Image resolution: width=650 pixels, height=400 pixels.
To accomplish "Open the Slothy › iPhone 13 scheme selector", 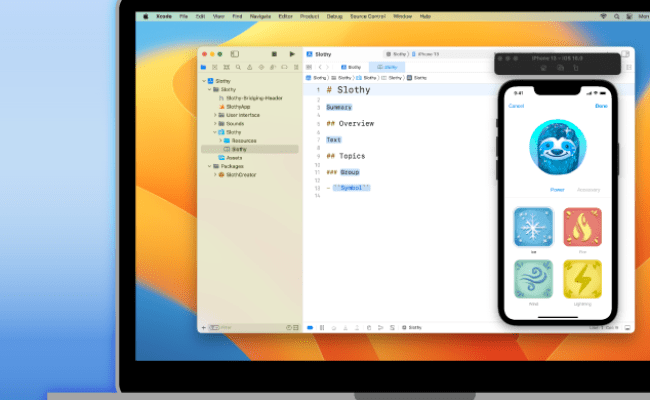I will coord(412,54).
